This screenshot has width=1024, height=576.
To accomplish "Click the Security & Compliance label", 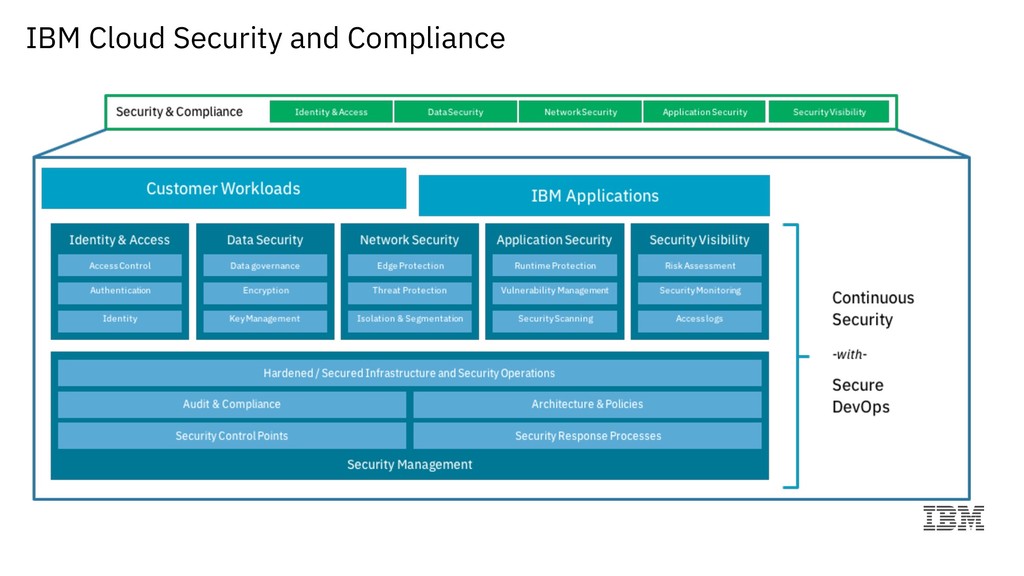I will pyautogui.click(x=179, y=112).
